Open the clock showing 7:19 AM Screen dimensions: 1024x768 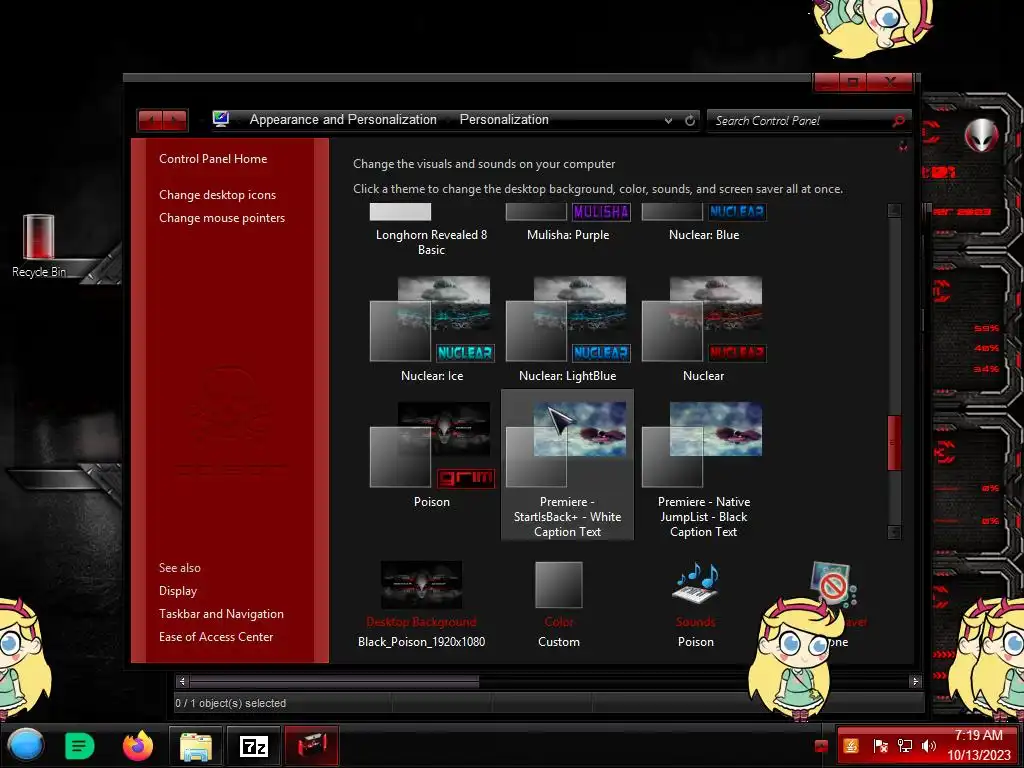coord(978,745)
